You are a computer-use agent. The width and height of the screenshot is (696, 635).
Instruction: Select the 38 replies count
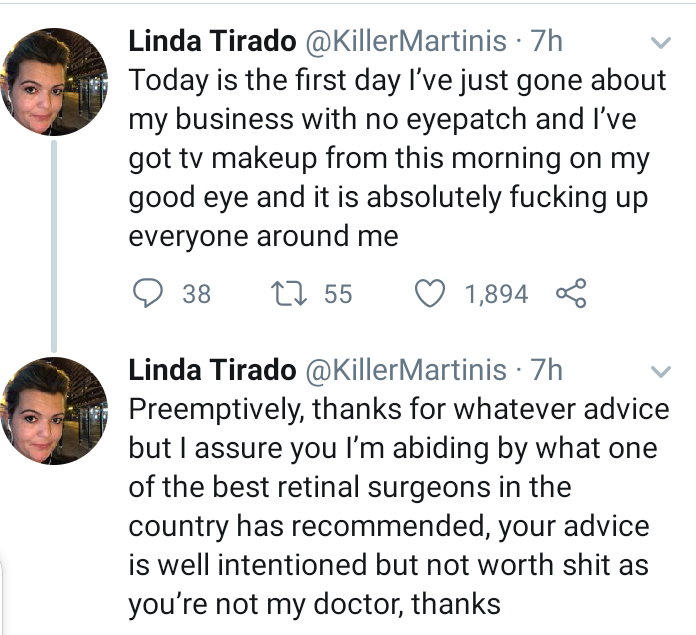[197, 294]
